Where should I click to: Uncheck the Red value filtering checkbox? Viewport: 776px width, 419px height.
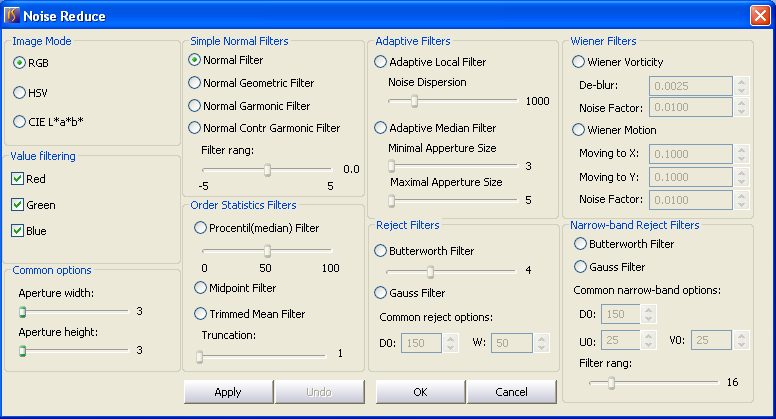coord(18,179)
